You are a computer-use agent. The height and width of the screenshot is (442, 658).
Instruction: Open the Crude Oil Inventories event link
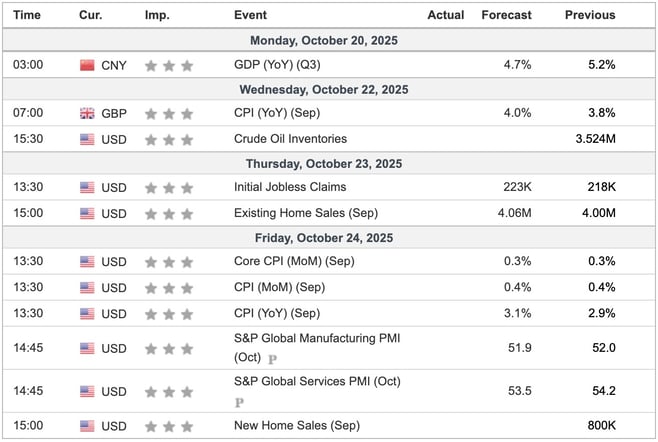[290, 139]
